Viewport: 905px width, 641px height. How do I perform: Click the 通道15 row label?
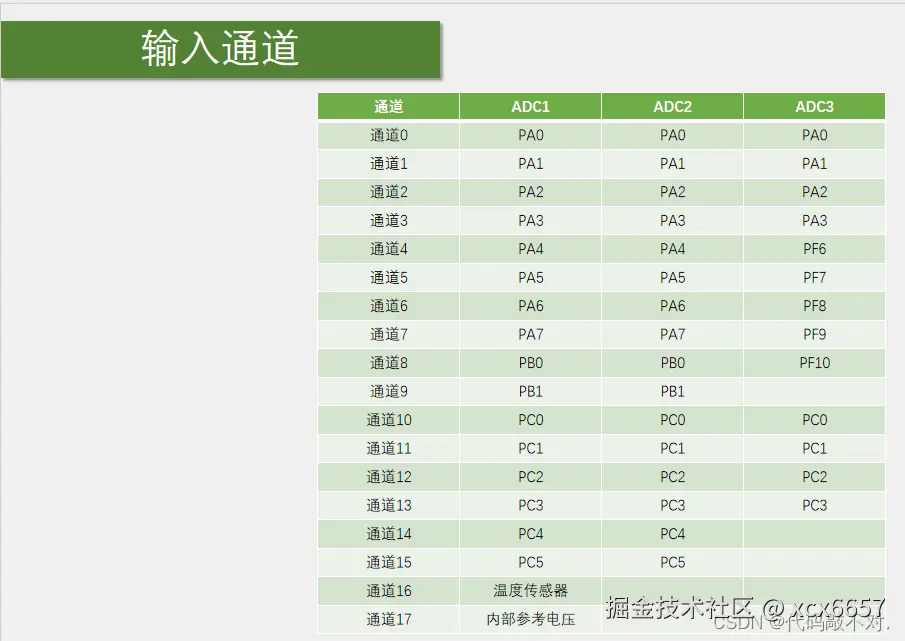point(388,563)
